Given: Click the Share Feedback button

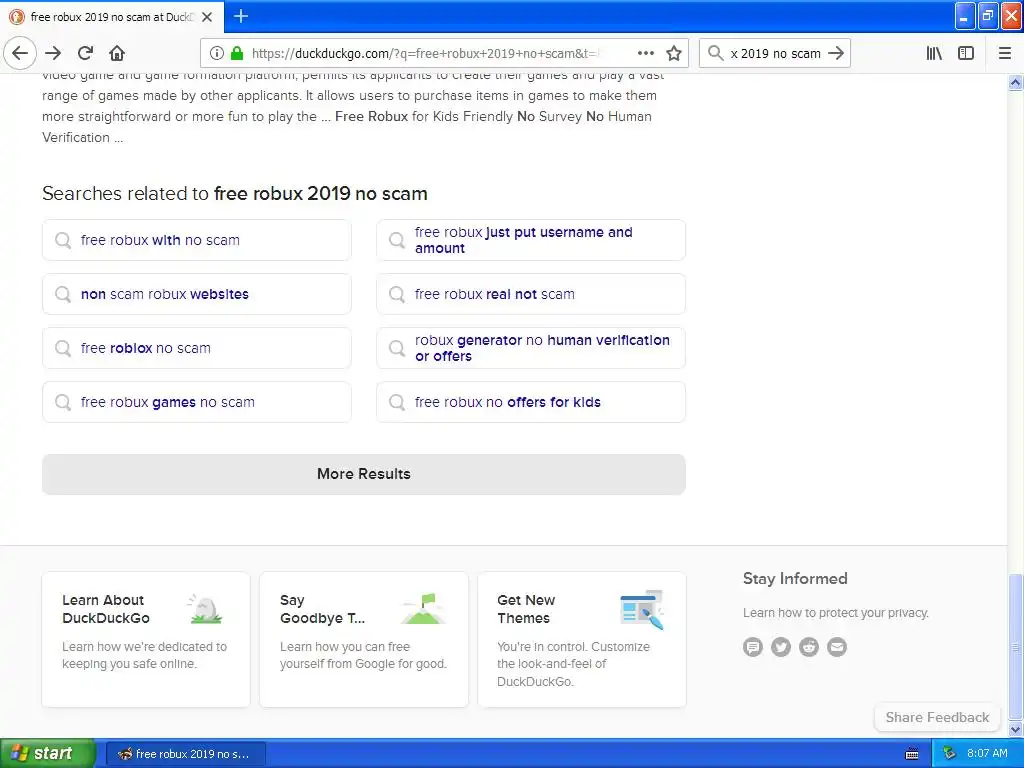Looking at the screenshot, I should [x=937, y=717].
